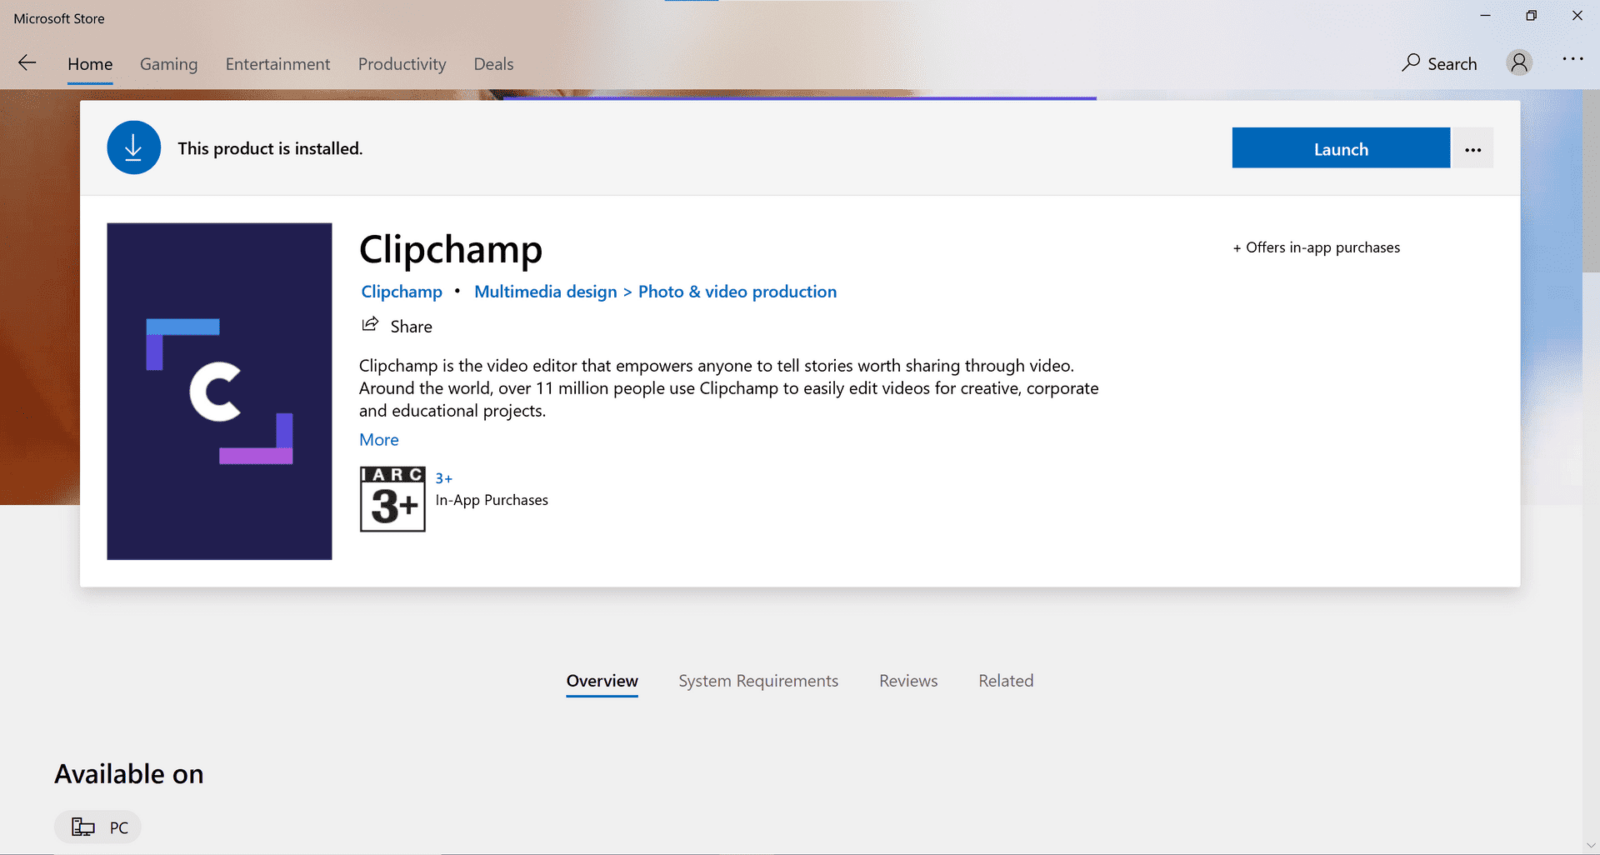Open Photo & video production category

pyautogui.click(x=738, y=292)
